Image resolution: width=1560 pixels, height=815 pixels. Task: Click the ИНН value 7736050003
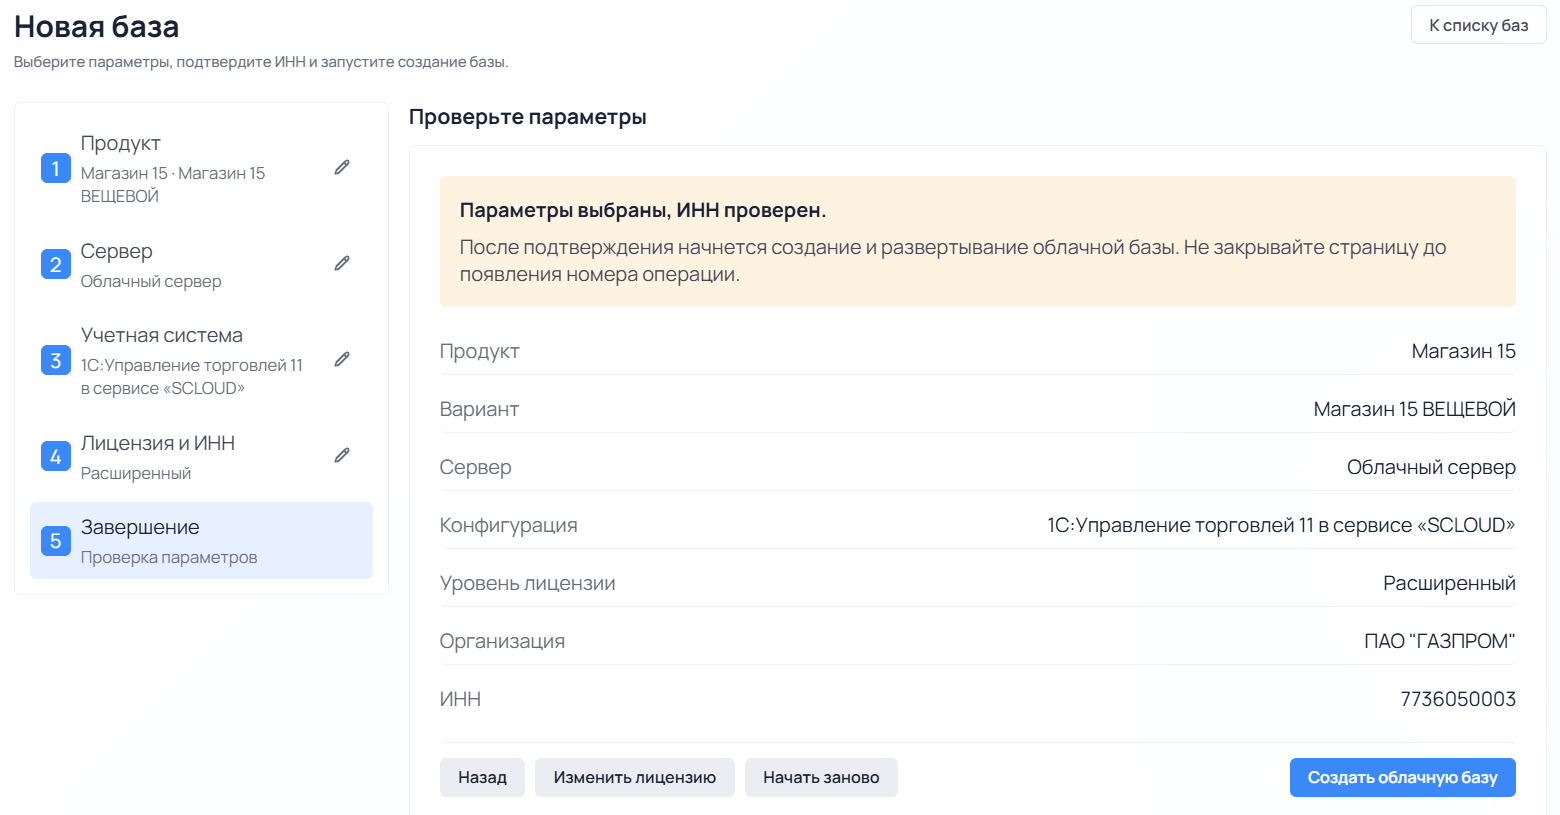tap(1458, 699)
